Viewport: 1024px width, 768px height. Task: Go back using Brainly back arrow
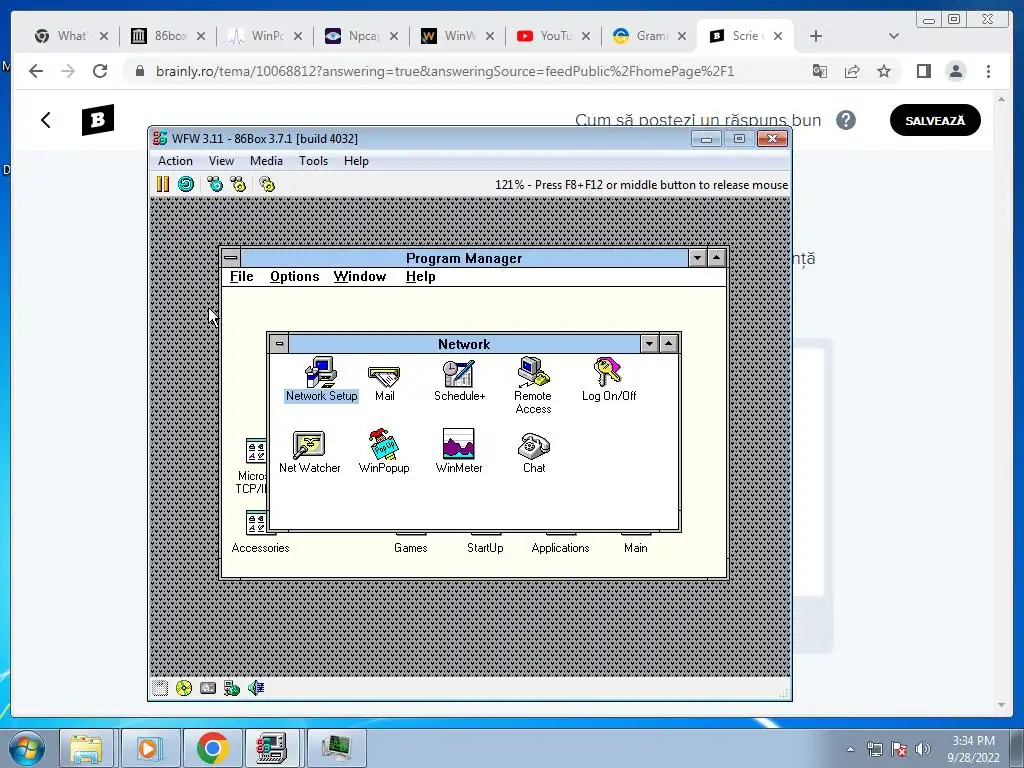pos(46,120)
